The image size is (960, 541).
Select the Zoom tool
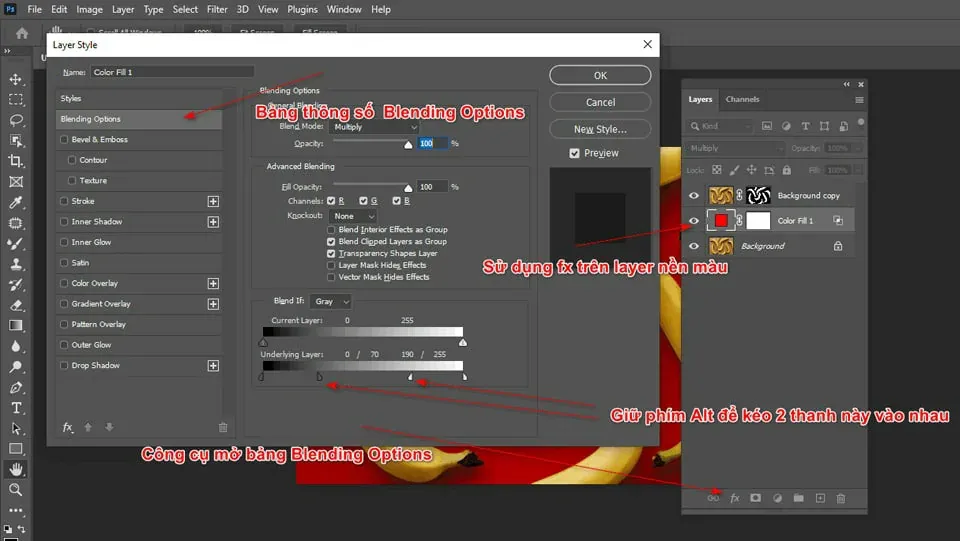pyautogui.click(x=16, y=490)
